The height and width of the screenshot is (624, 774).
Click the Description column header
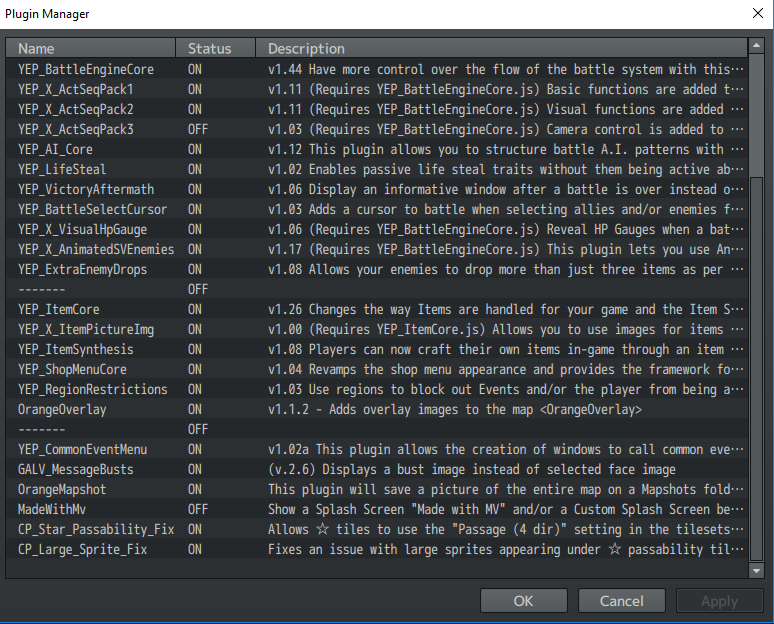point(502,48)
